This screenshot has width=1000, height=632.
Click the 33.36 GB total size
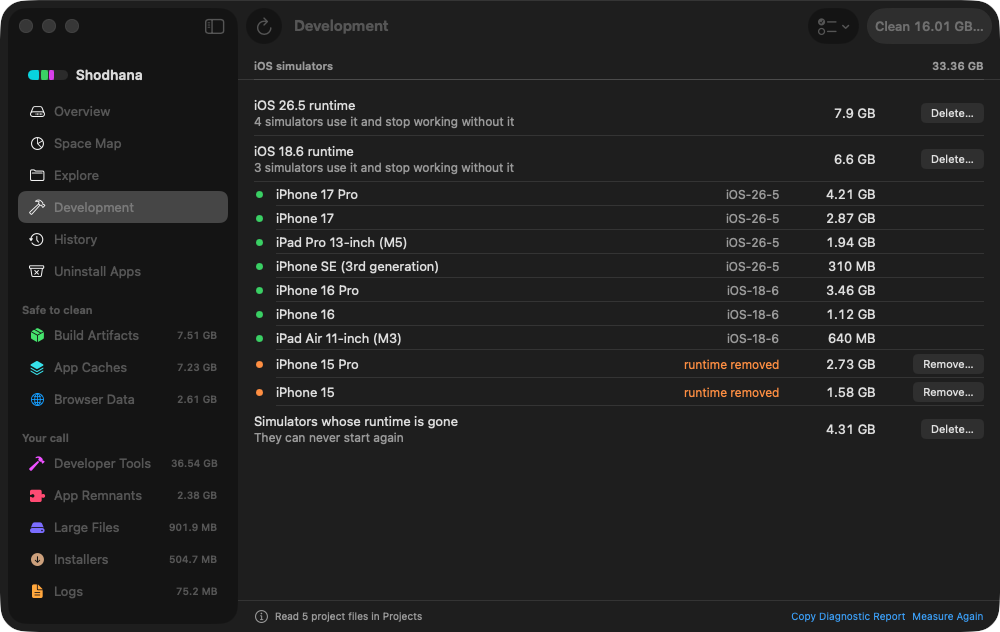(x=957, y=66)
